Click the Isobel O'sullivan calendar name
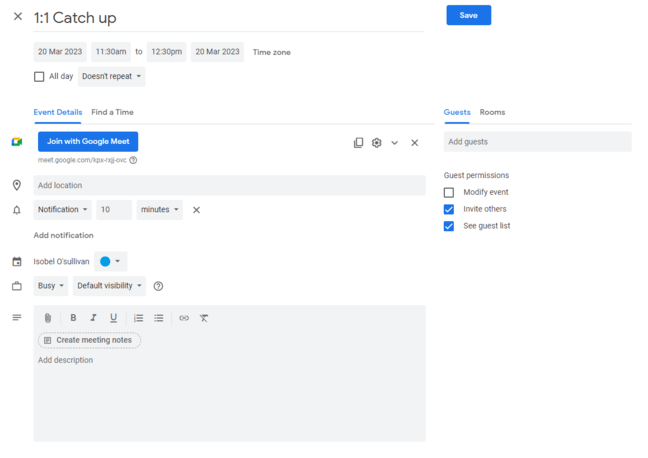 point(62,262)
